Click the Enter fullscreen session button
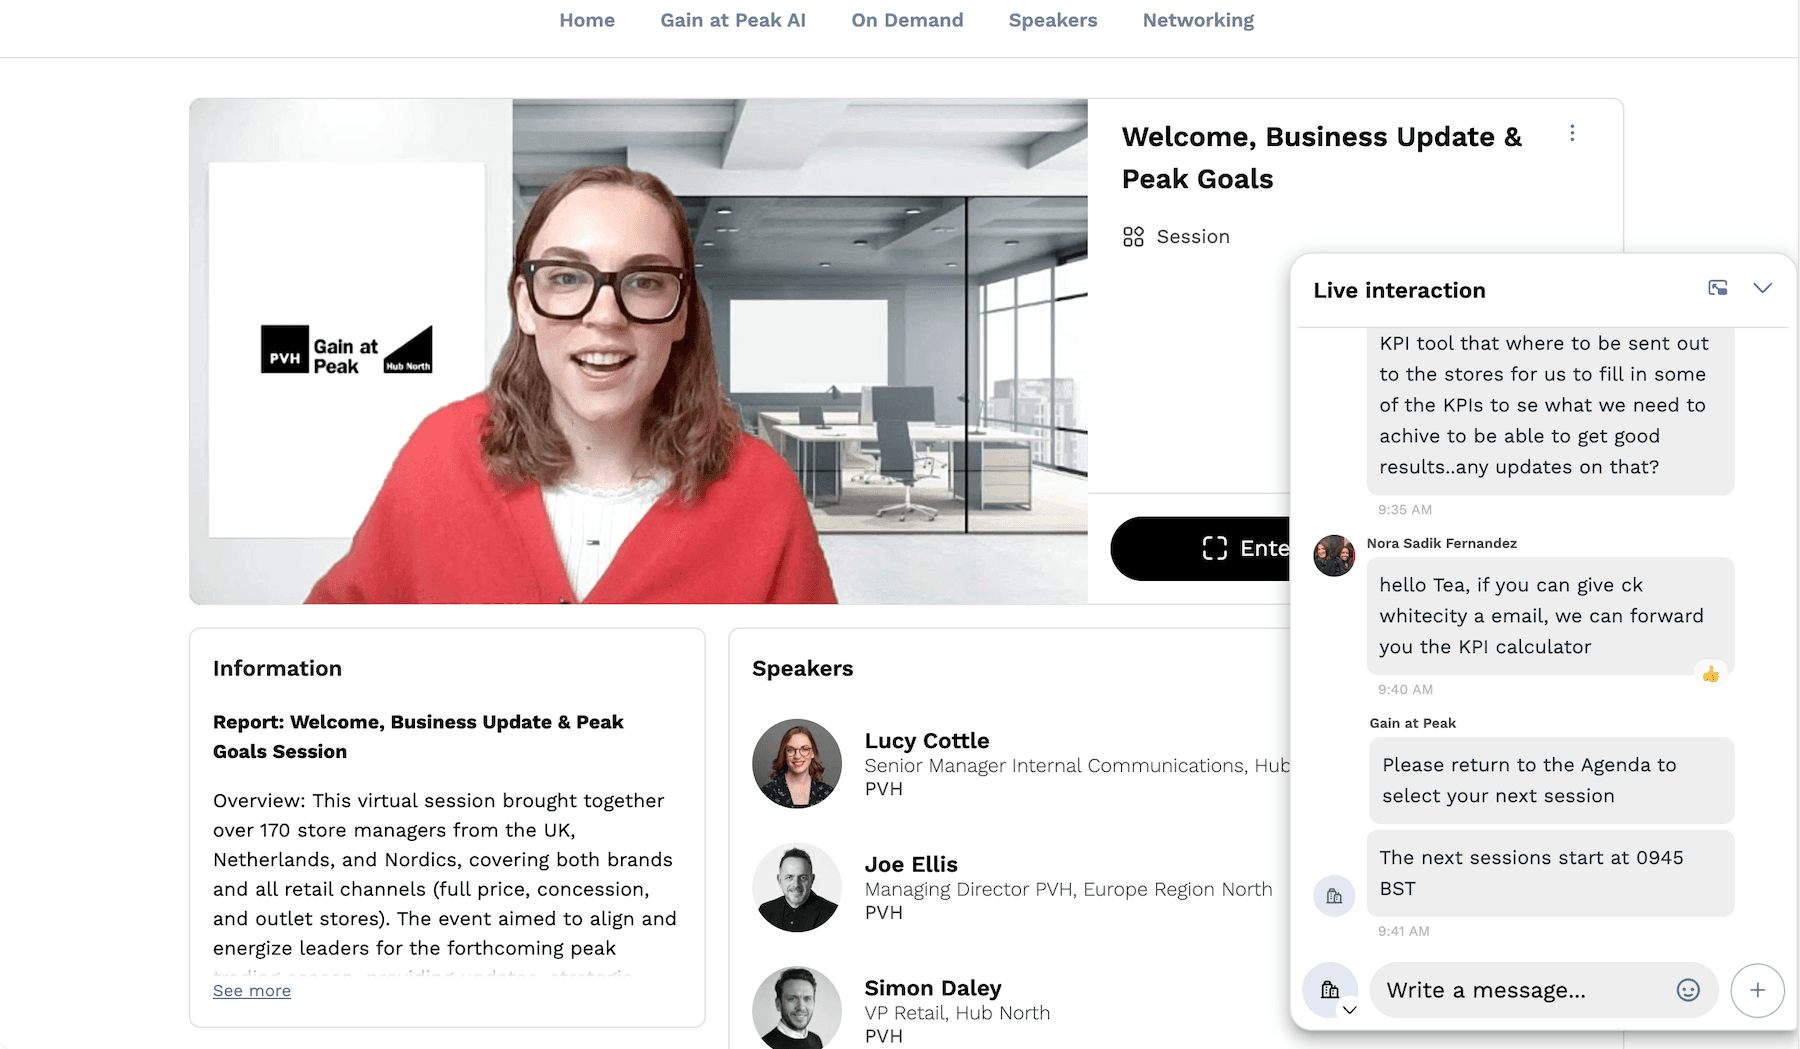 [1201, 548]
